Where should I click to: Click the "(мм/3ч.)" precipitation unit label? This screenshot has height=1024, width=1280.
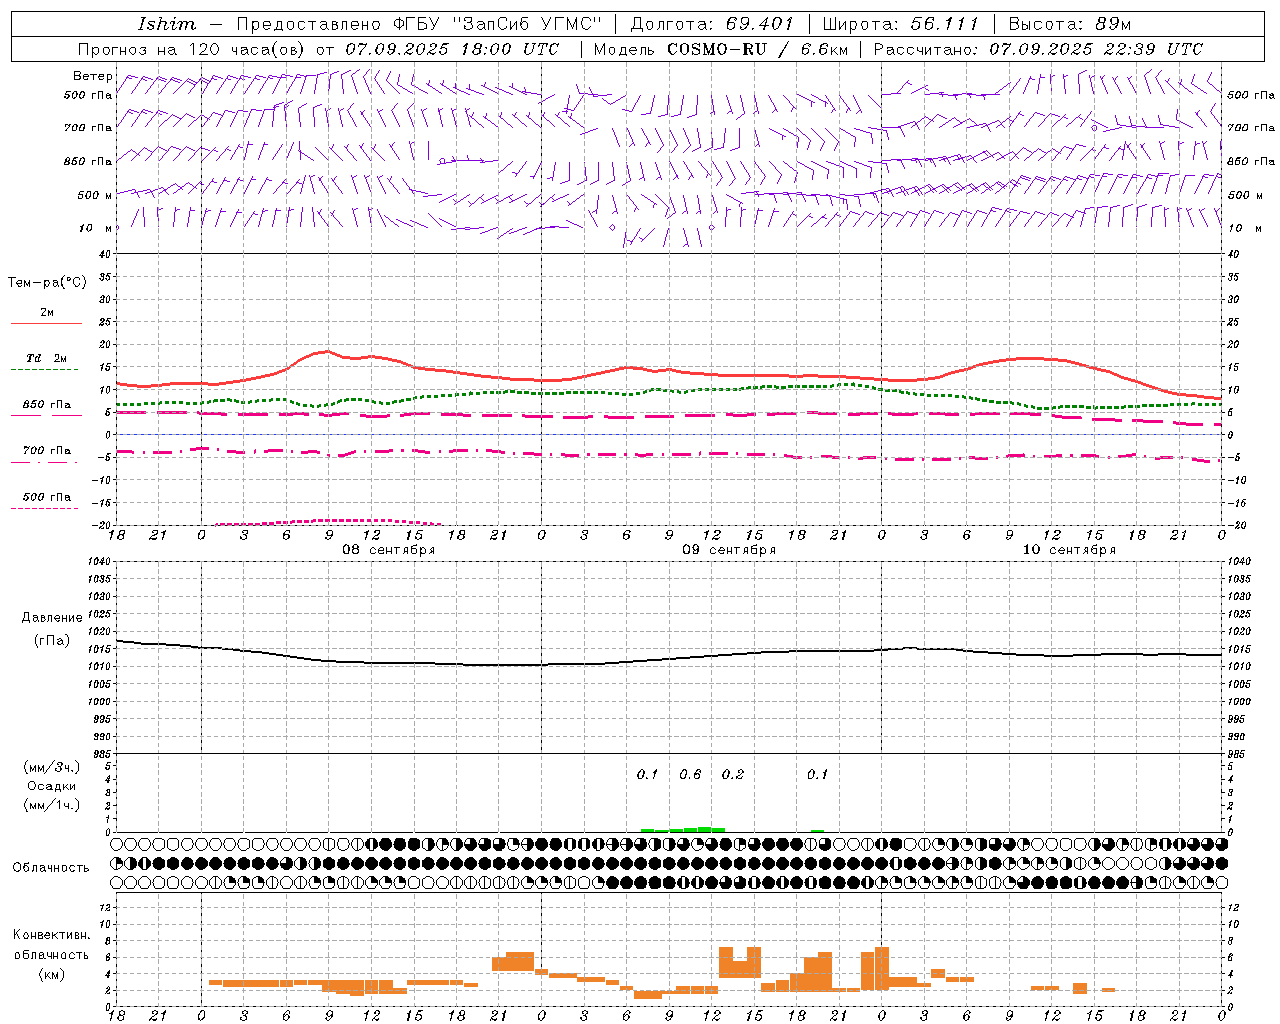coord(52,767)
